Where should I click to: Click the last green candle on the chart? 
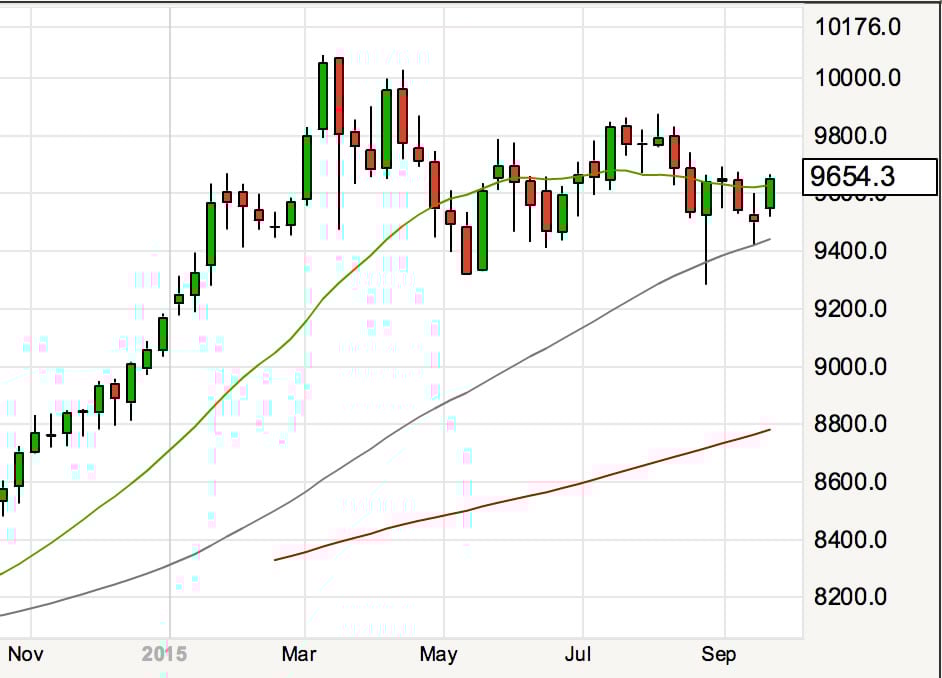pyautogui.click(x=771, y=193)
